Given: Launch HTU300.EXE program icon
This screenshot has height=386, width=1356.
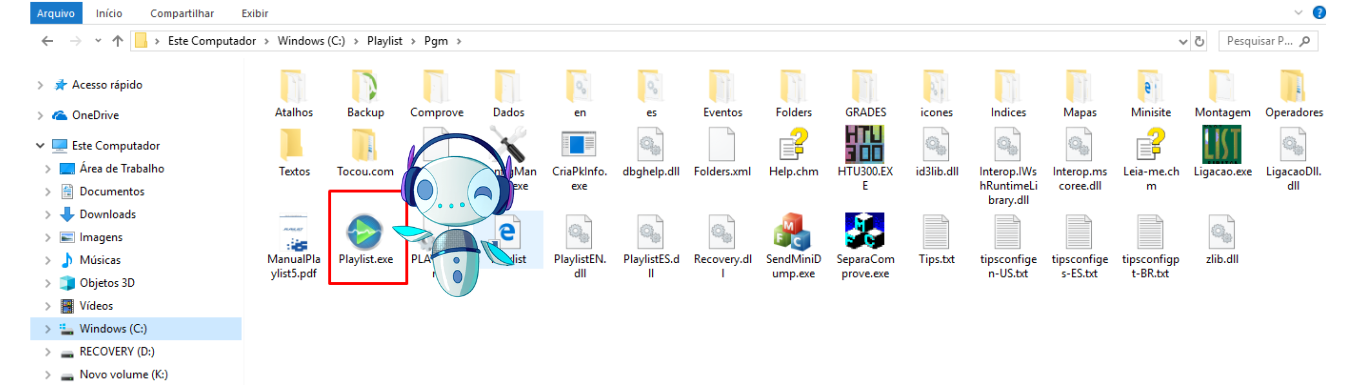Looking at the screenshot, I should (x=865, y=146).
